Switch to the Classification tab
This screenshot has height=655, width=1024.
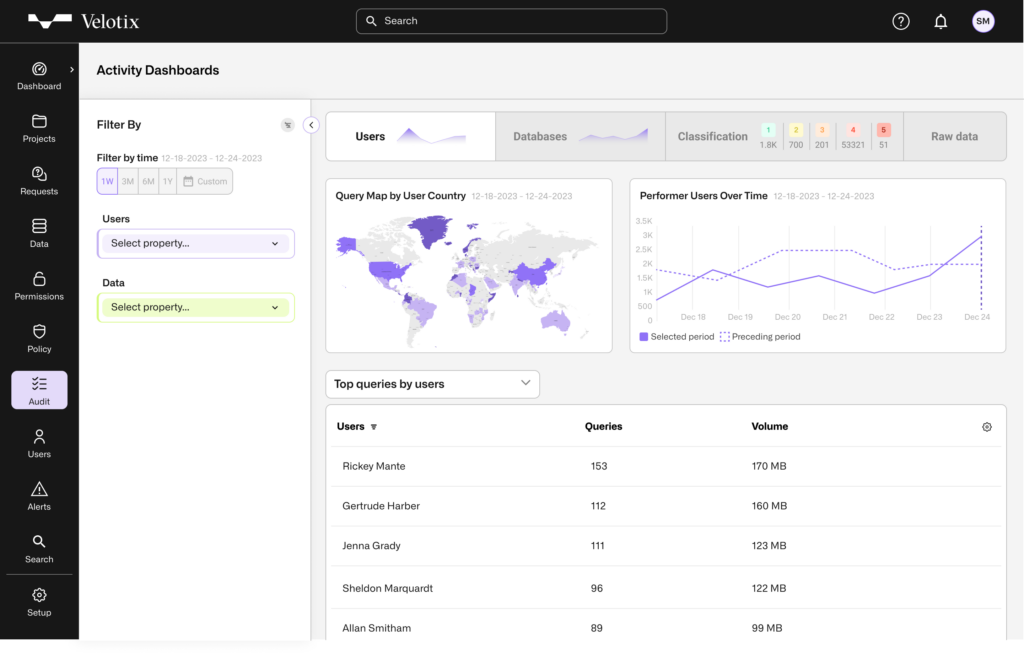coord(784,136)
